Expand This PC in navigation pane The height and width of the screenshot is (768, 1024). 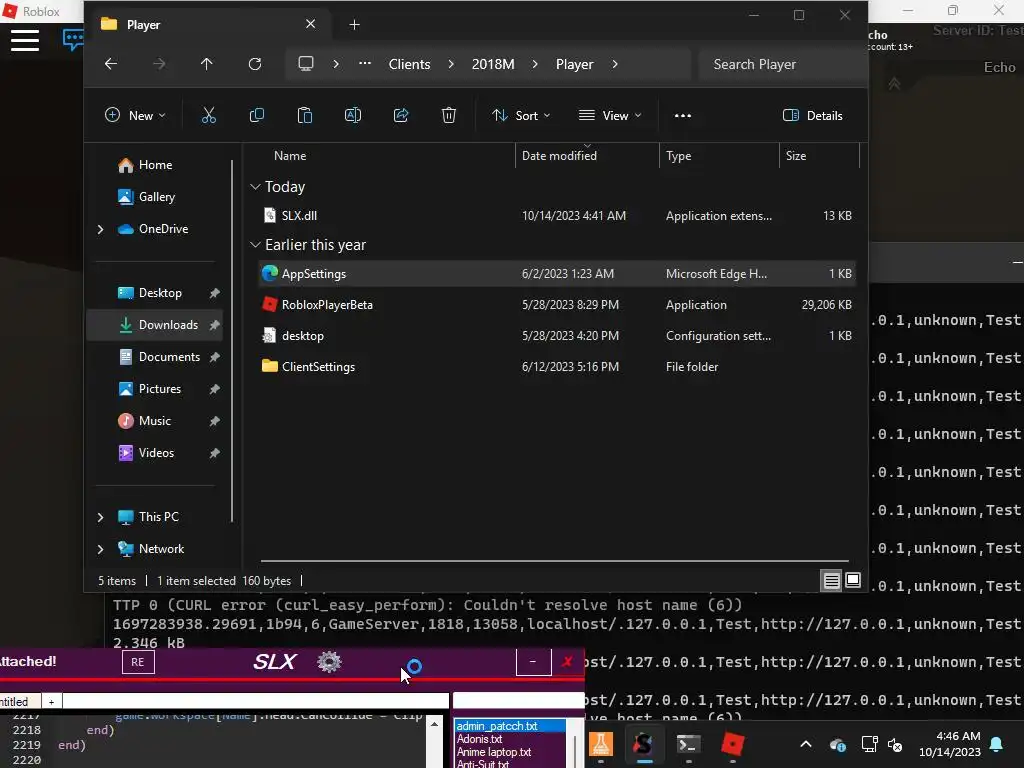coord(100,517)
